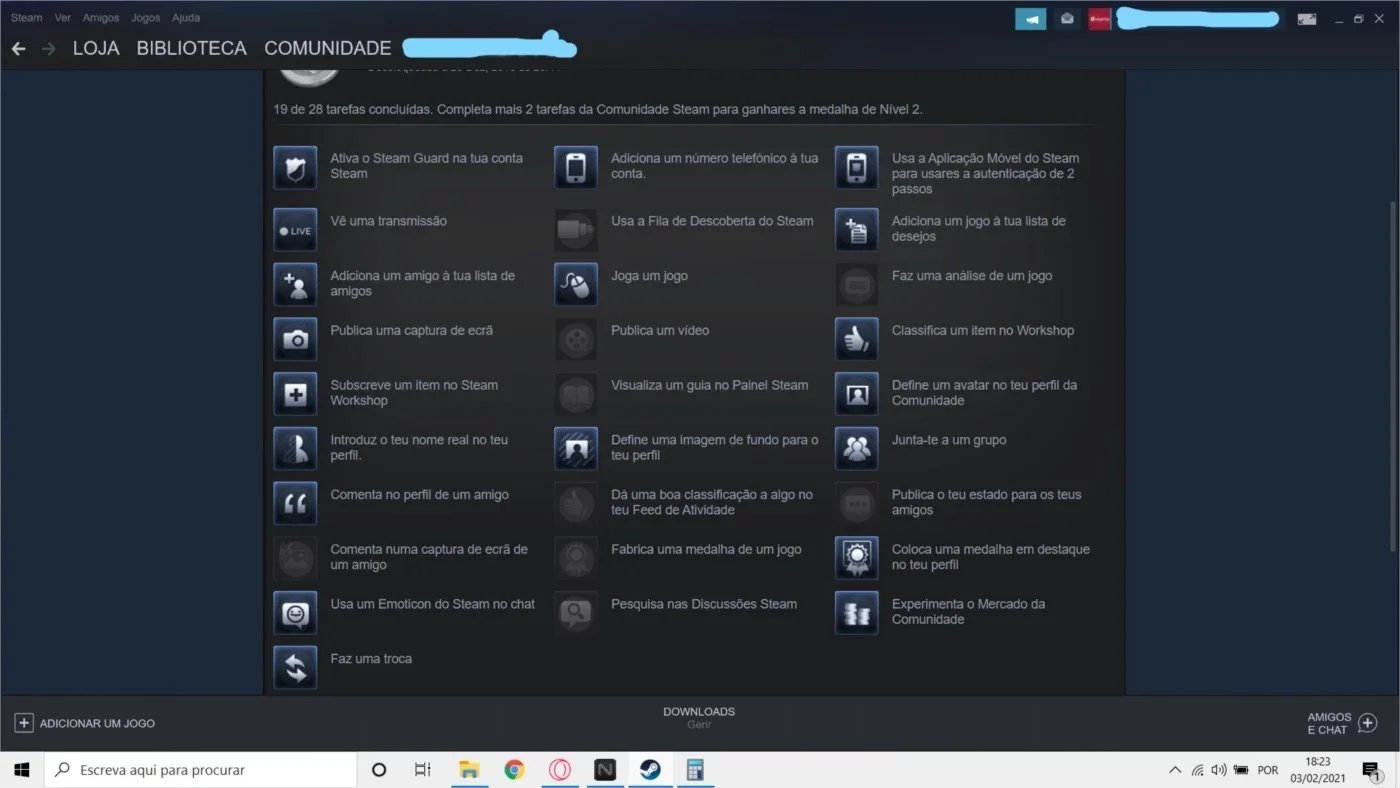Click the page vertical scrollbar
This screenshot has height=788, width=1400.
[x=1393, y=375]
